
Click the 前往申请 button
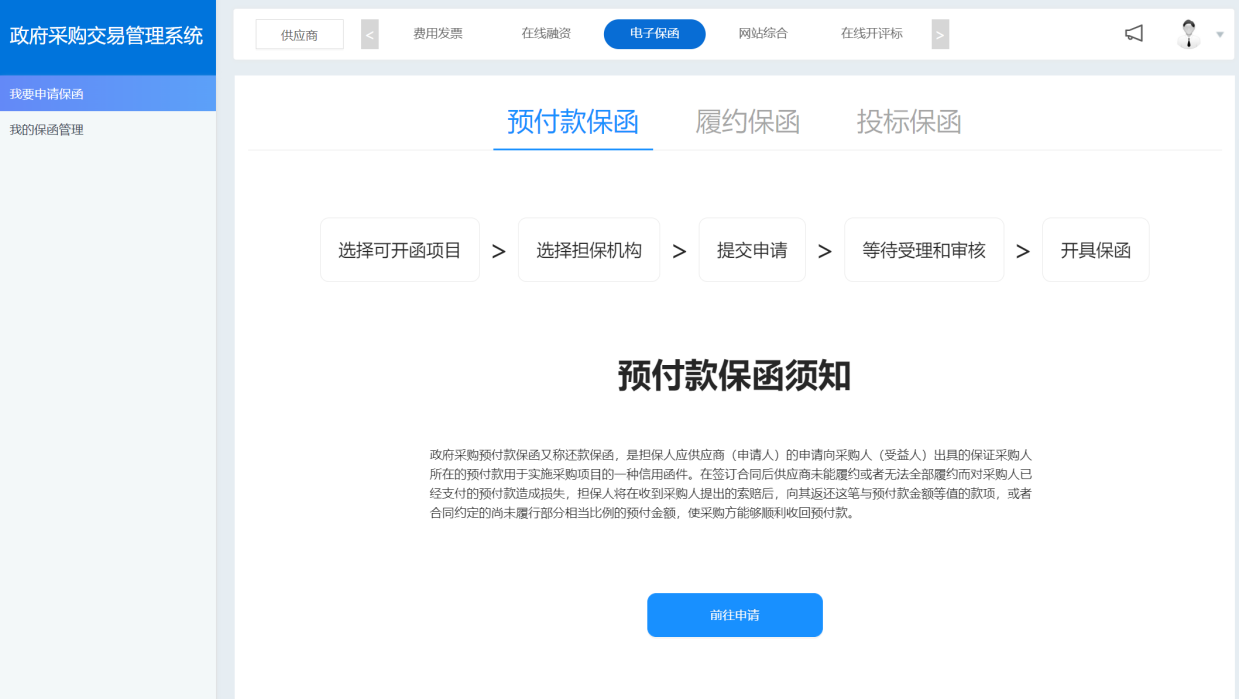click(x=734, y=615)
